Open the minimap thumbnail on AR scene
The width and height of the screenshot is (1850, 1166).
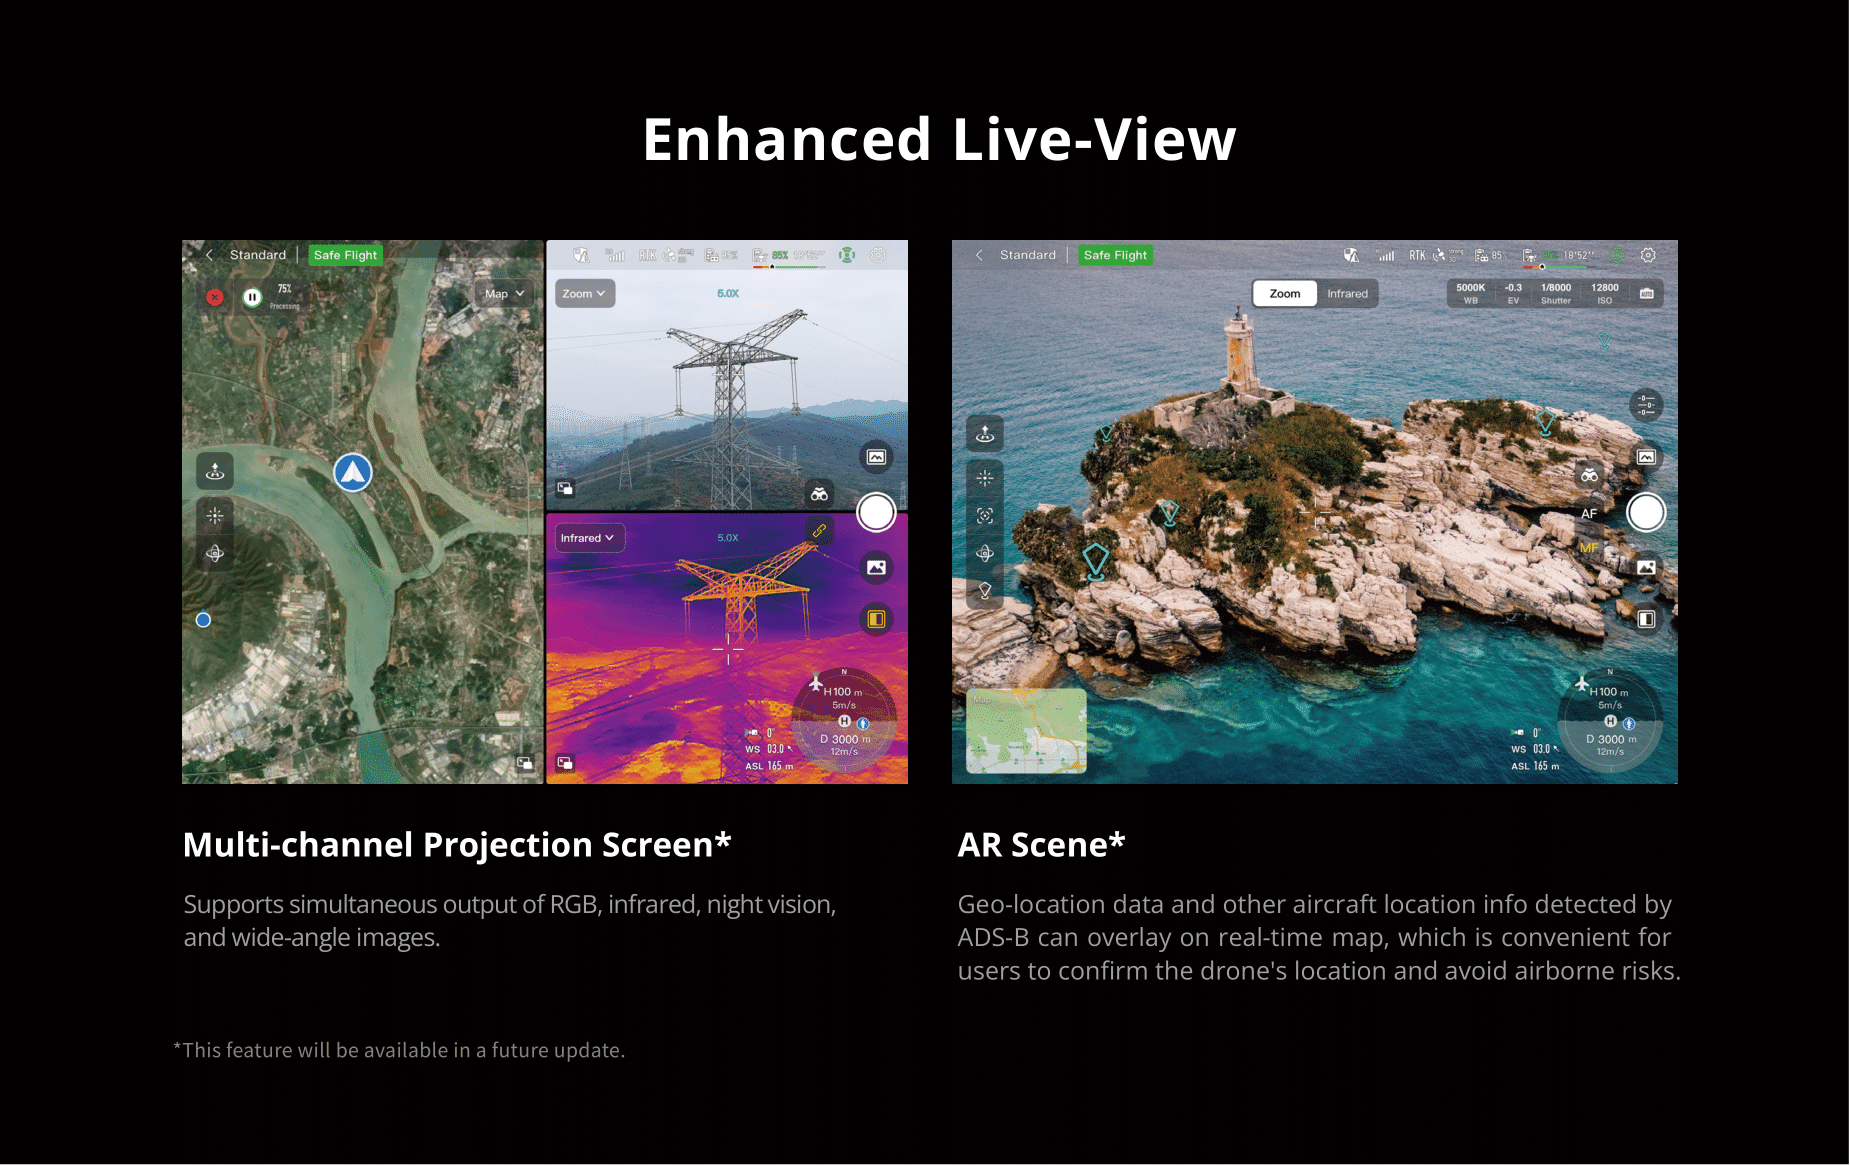tap(1026, 731)
